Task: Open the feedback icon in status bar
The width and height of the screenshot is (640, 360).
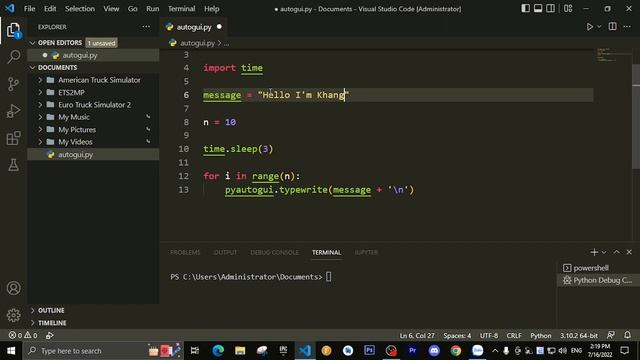Action: tap(611, 336)
